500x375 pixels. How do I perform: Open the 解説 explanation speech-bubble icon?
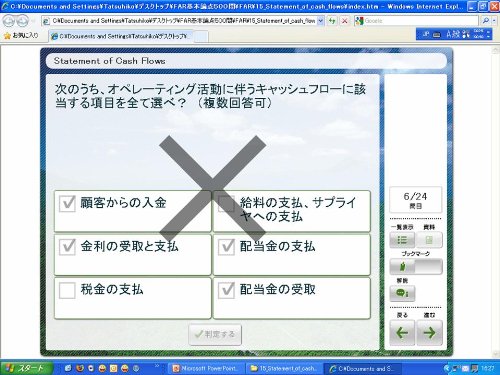point(402,293)
